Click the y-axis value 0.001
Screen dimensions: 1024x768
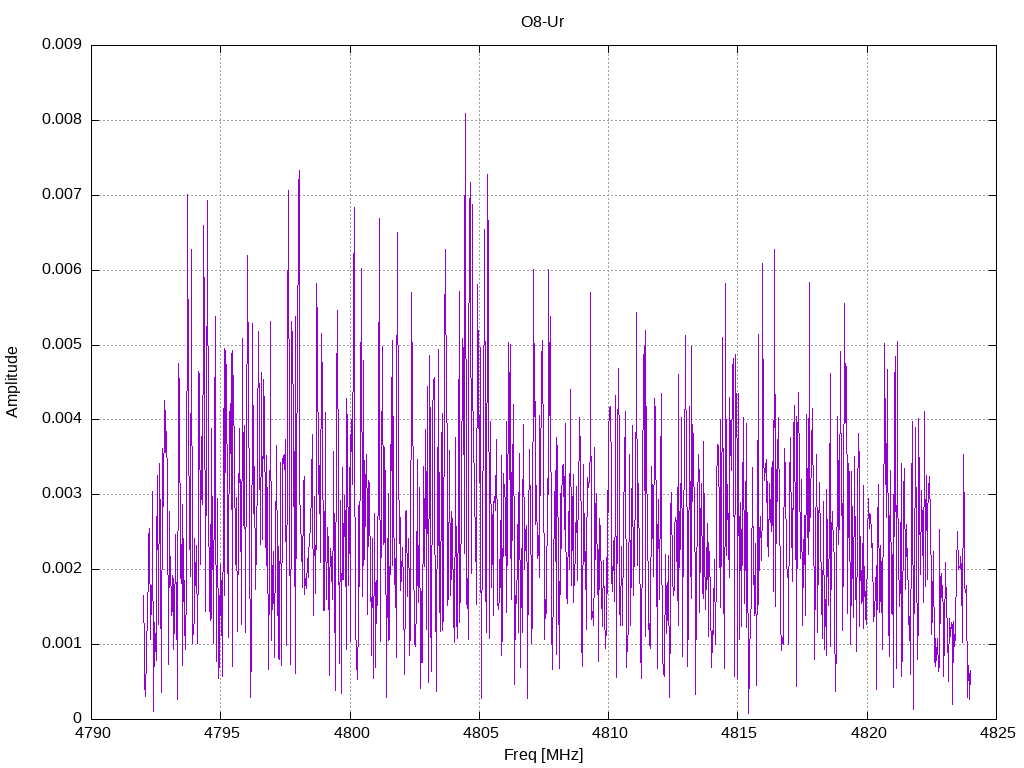pyautogui.click(x=62, y=643)
